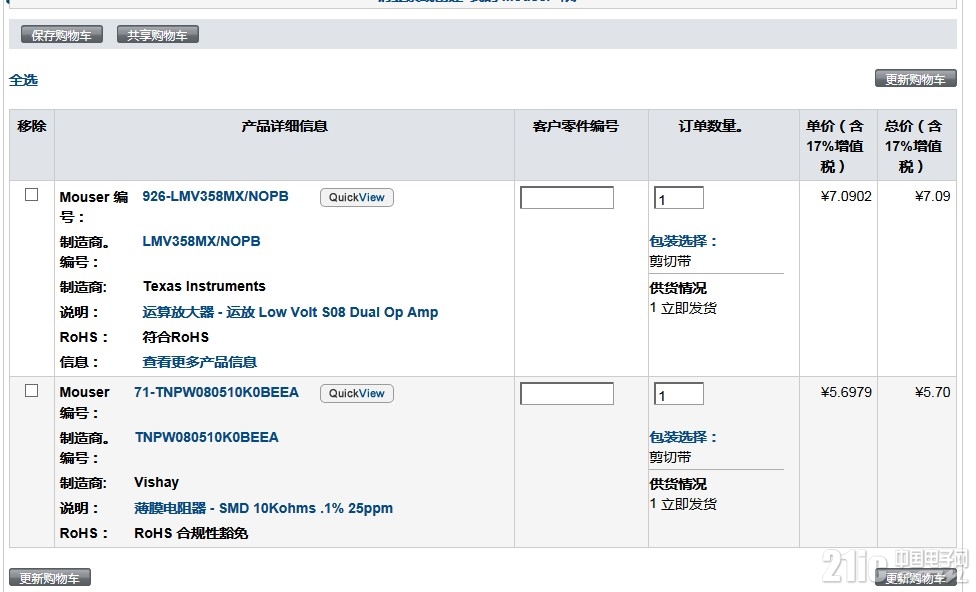Click the total price ¥5.70
The width and height of the screenshot is (976, 592).
point(932,392)
